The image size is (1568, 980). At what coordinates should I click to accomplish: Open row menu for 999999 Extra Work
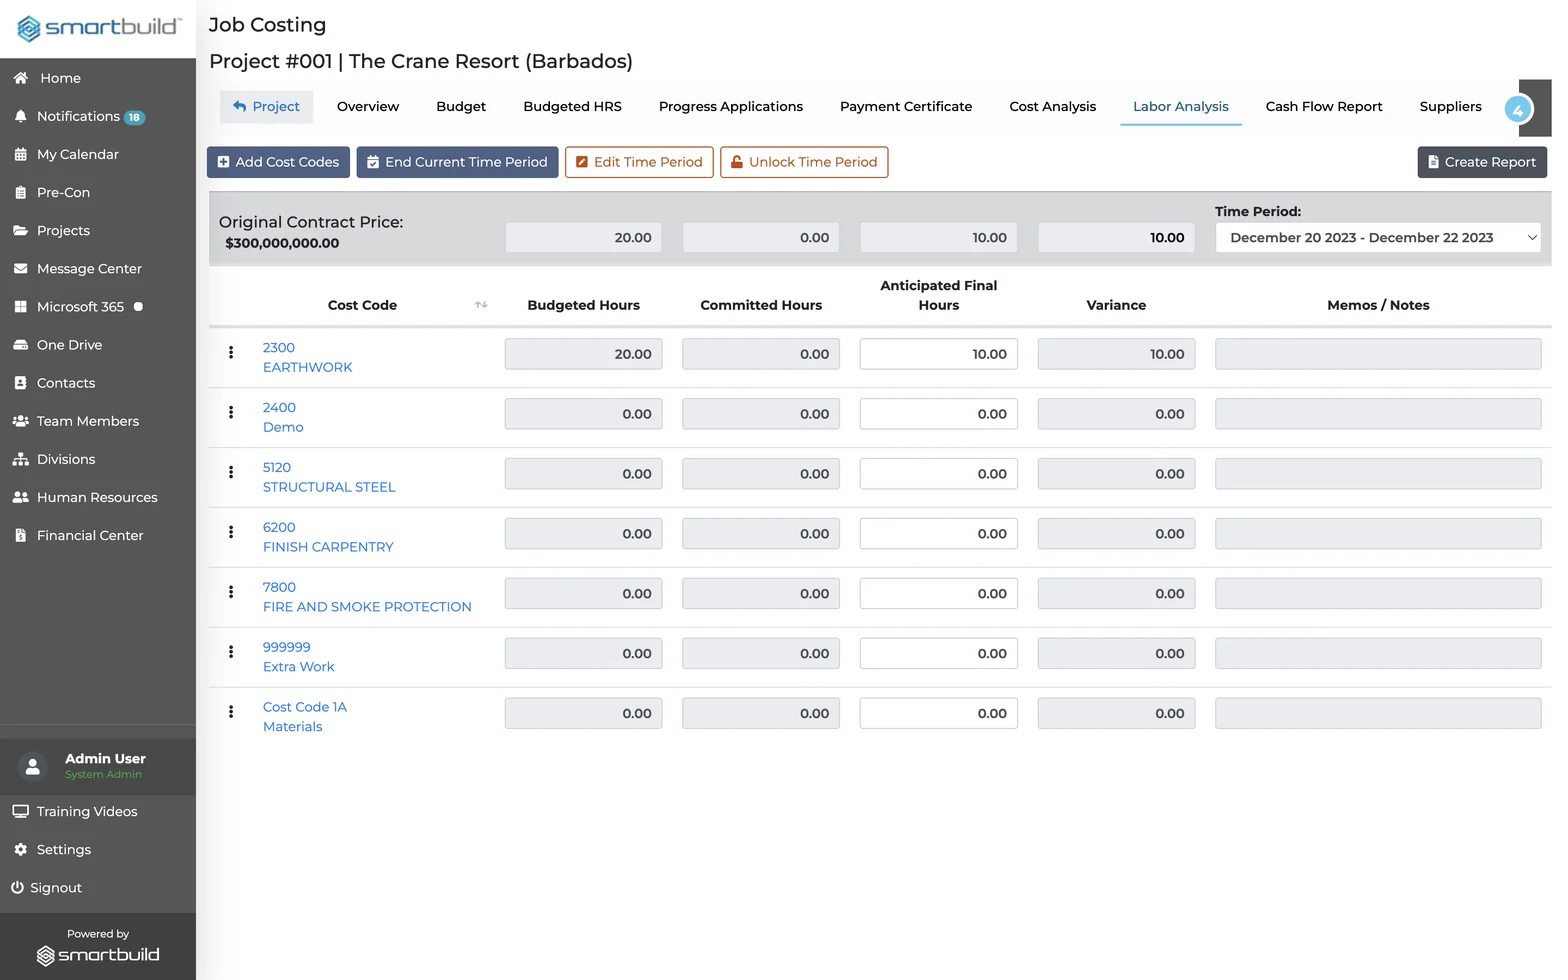coord(231,652)
